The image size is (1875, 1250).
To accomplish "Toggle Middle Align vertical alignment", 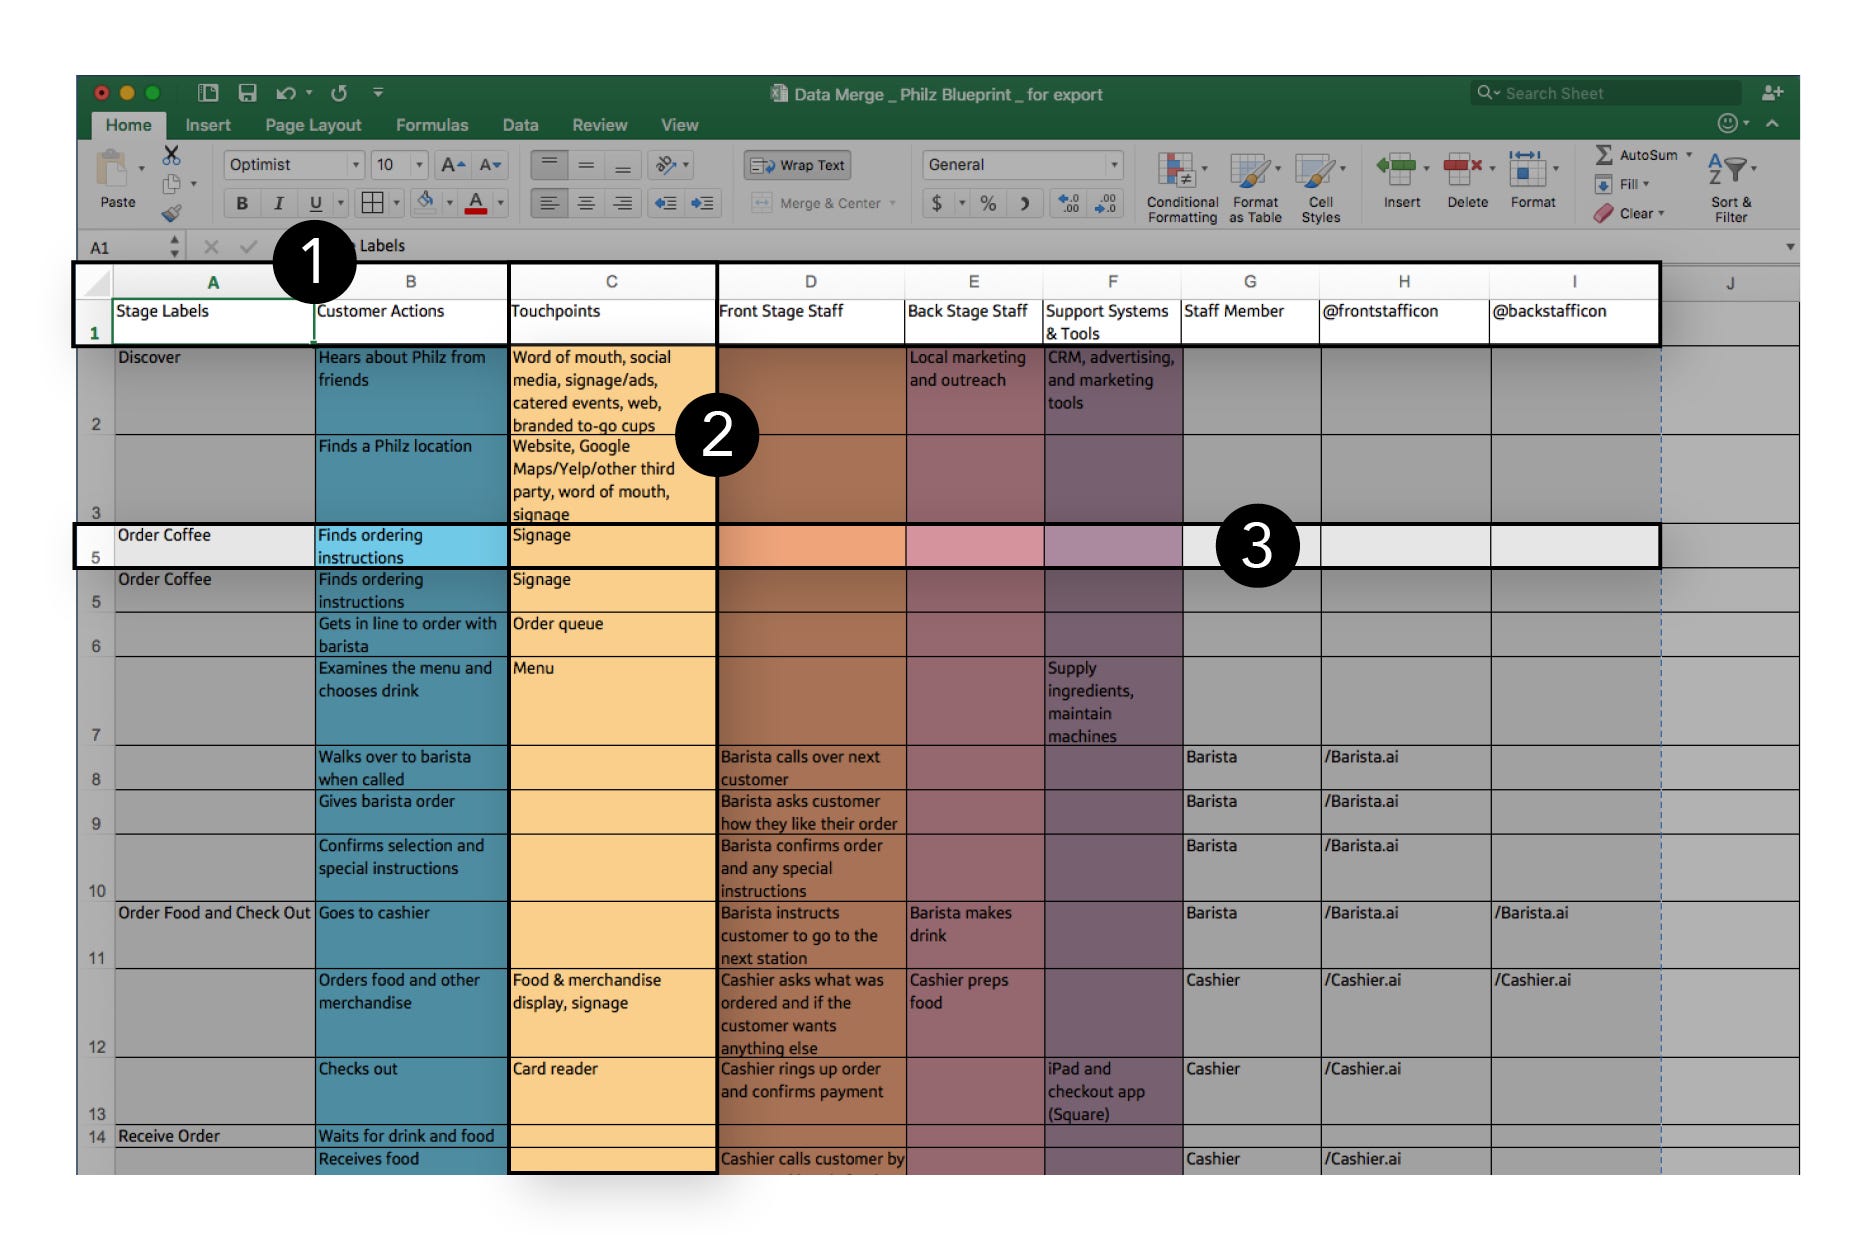I will [x=586, y=164].
